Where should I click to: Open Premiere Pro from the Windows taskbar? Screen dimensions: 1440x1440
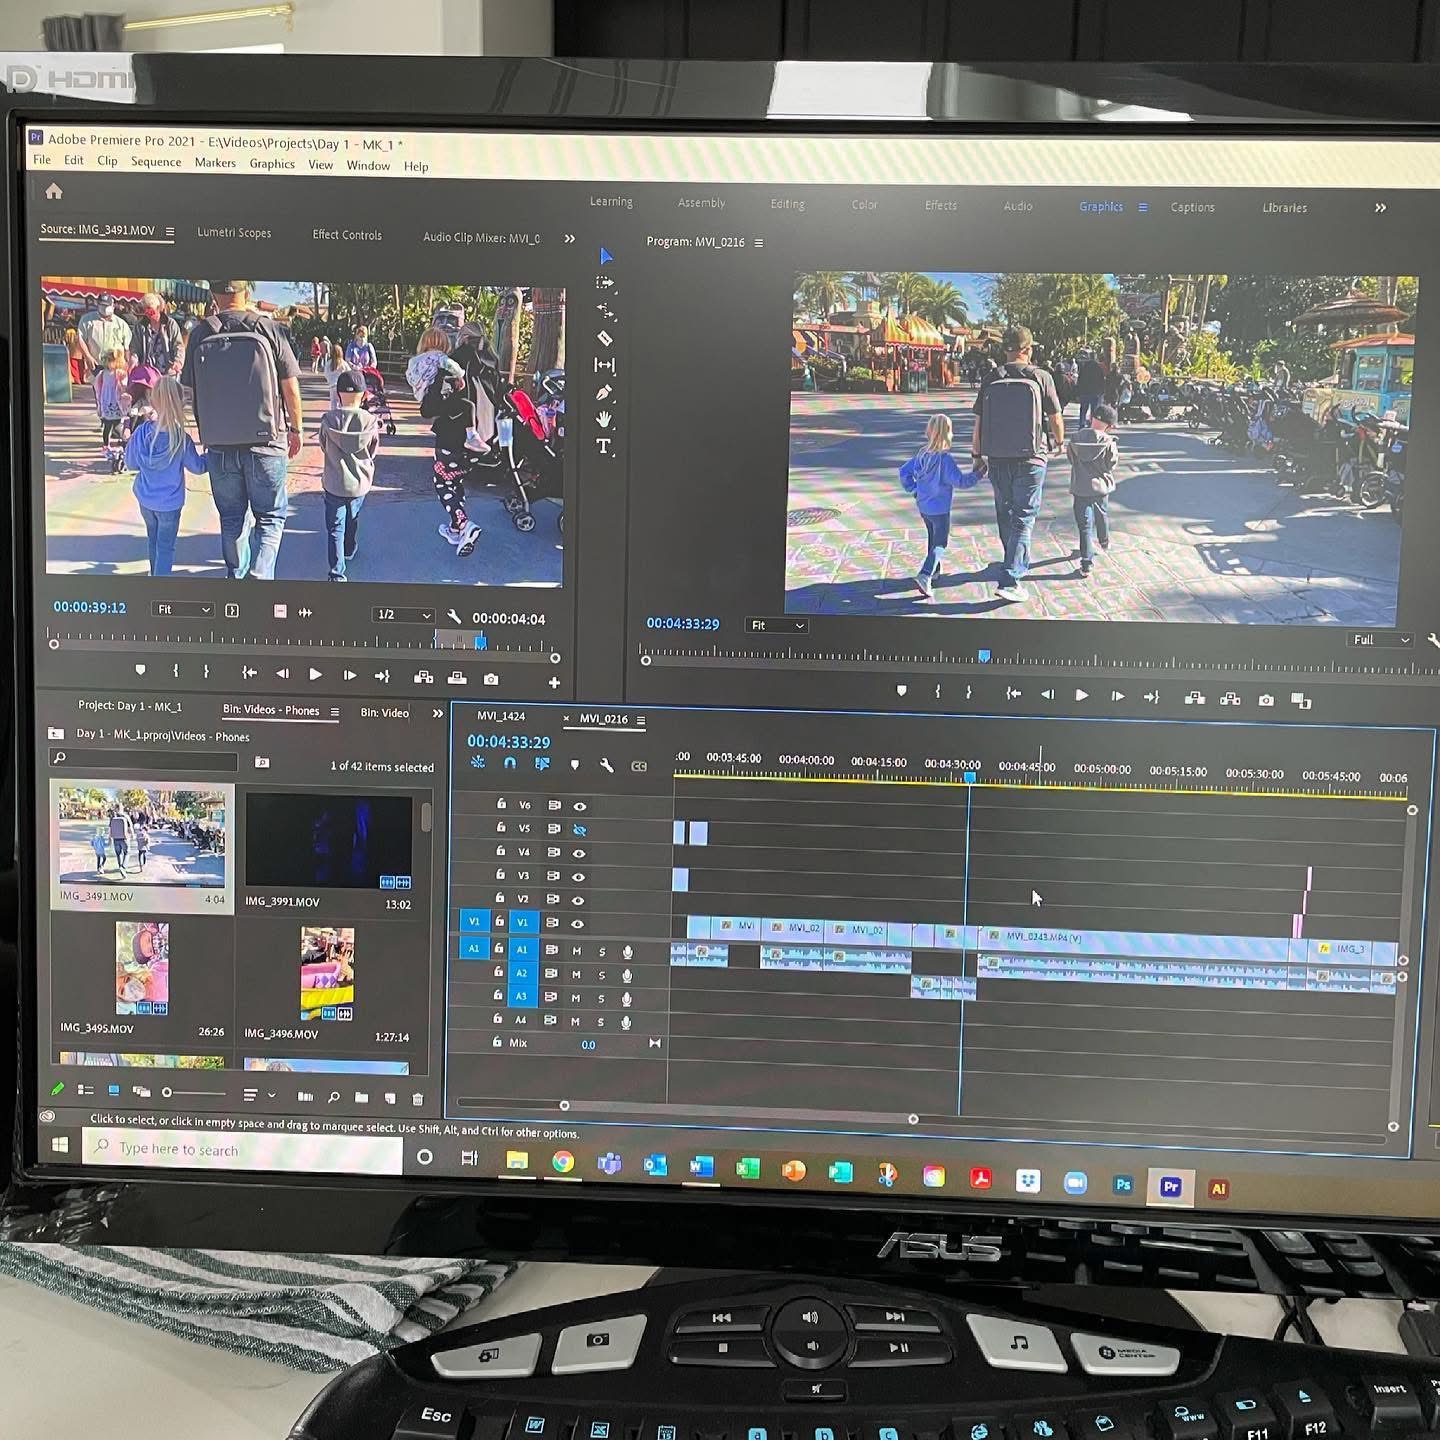(x=1170, y=1187)
